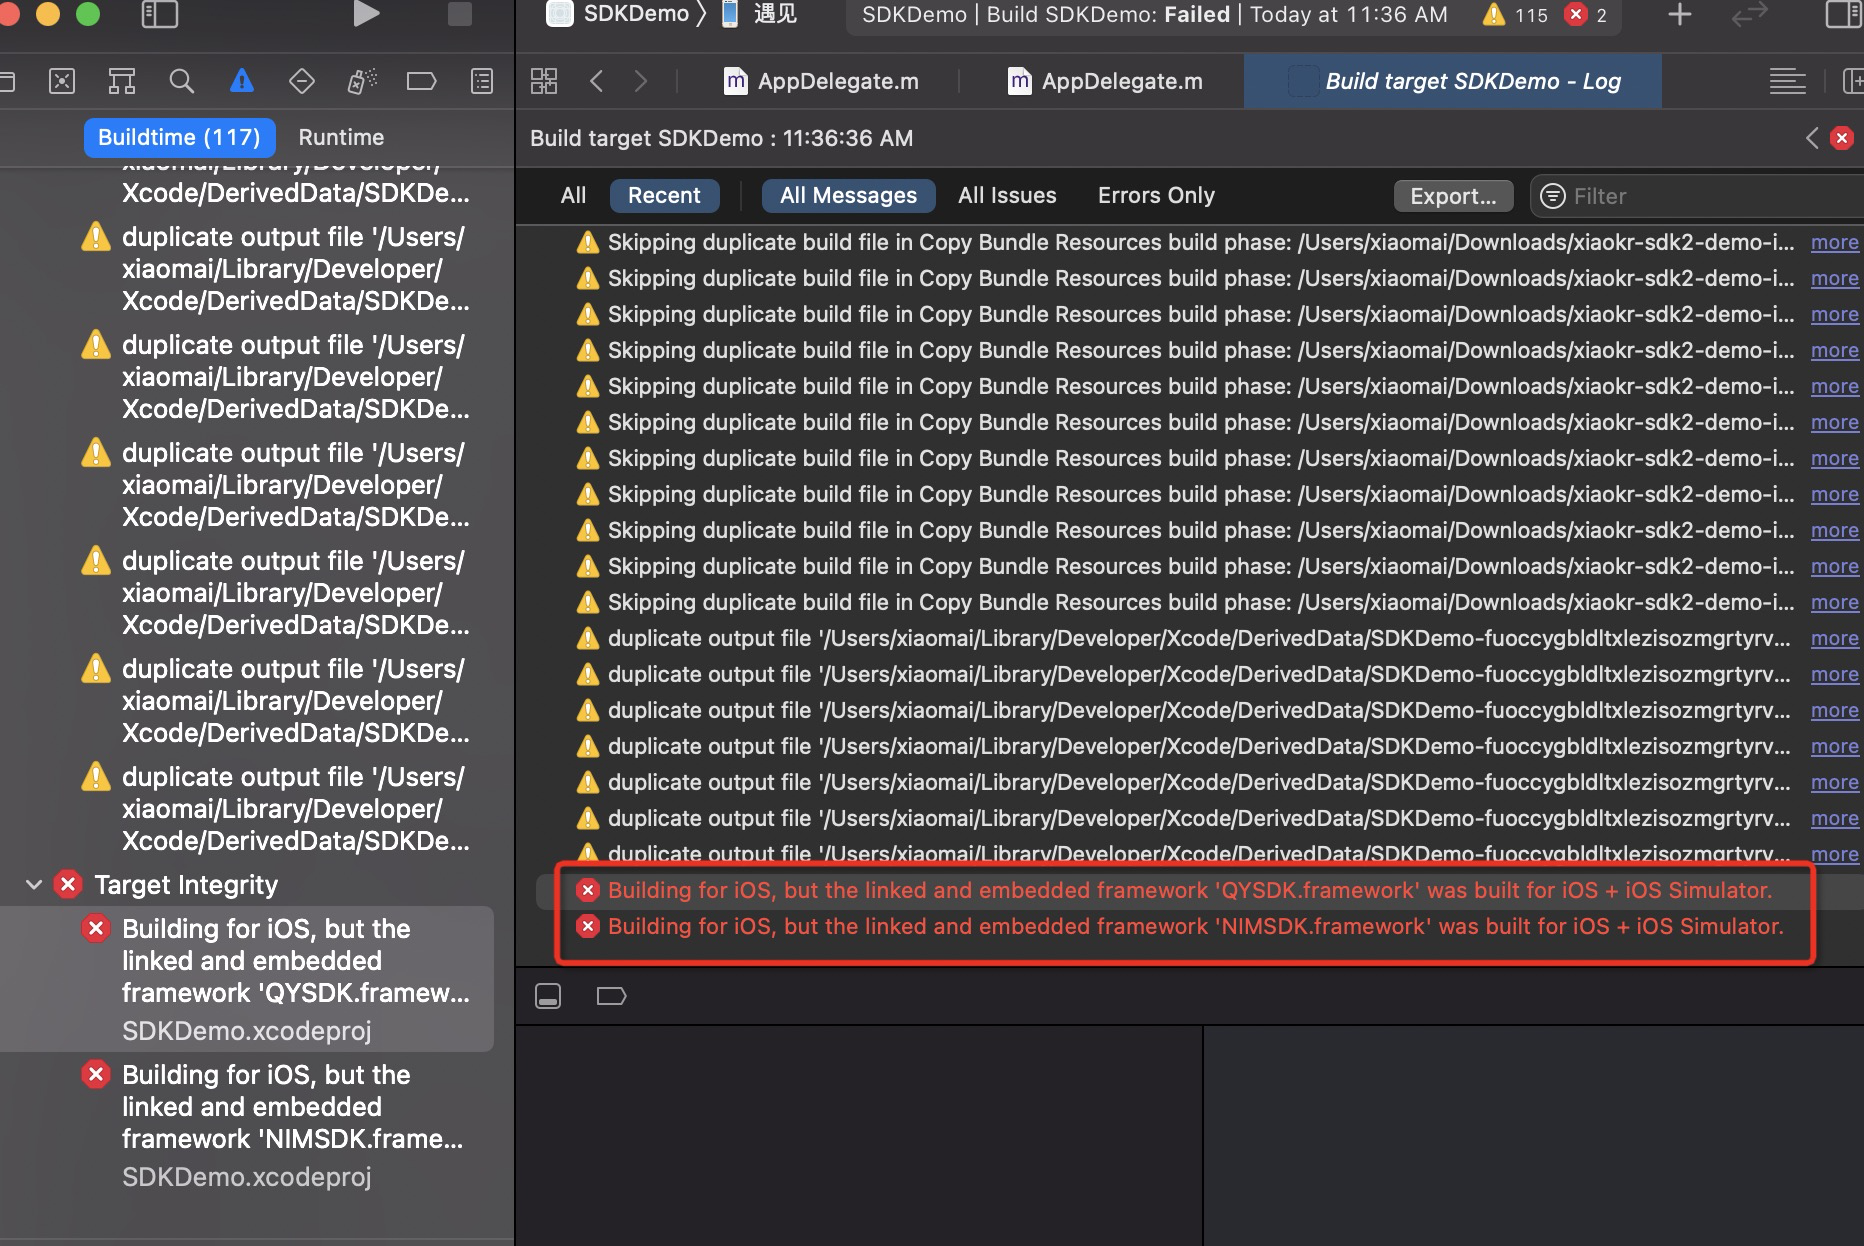This screenshot has height=1246, width=1864.
Task: Click the Build SDKDemo: Failed status
Action: (x=1108, y=14)
